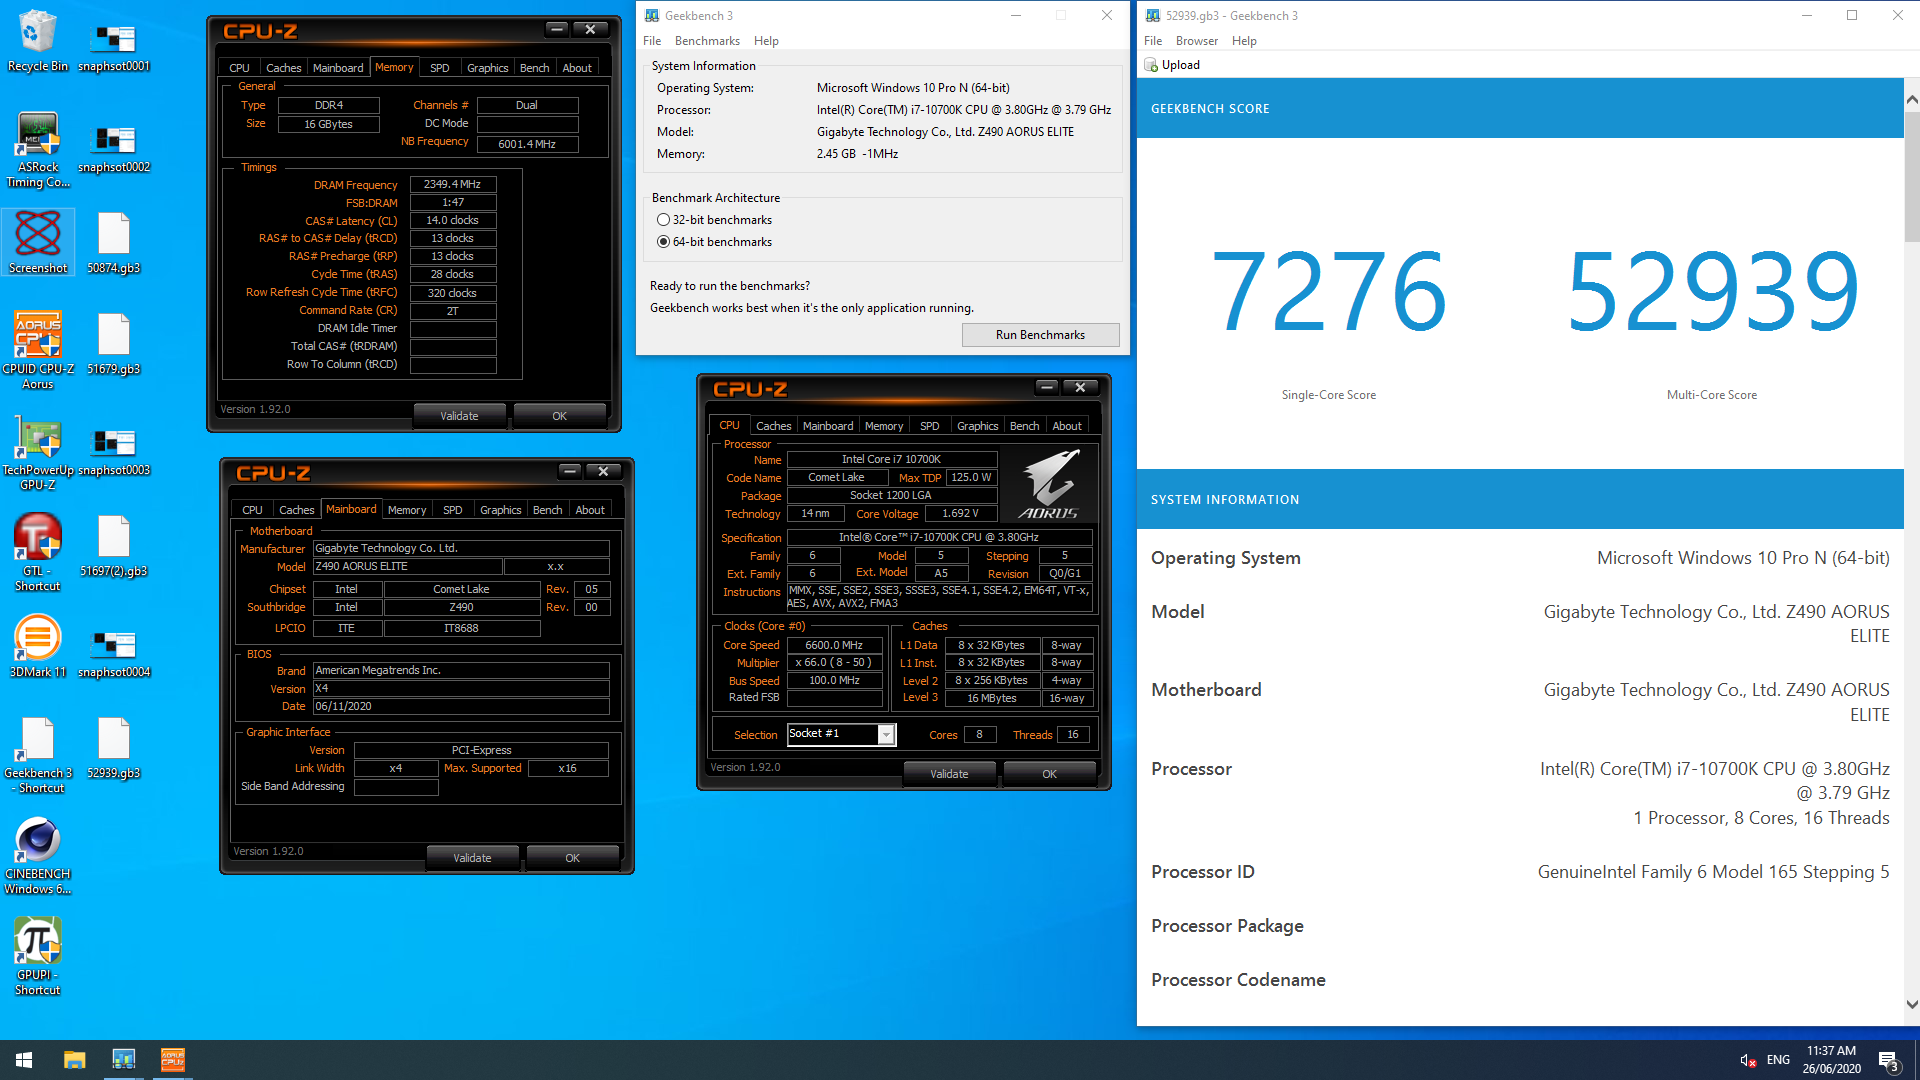This screenshot has height=1080, width=1920.
Task: Open the notification center icon
Action: click(1888, 1060)
